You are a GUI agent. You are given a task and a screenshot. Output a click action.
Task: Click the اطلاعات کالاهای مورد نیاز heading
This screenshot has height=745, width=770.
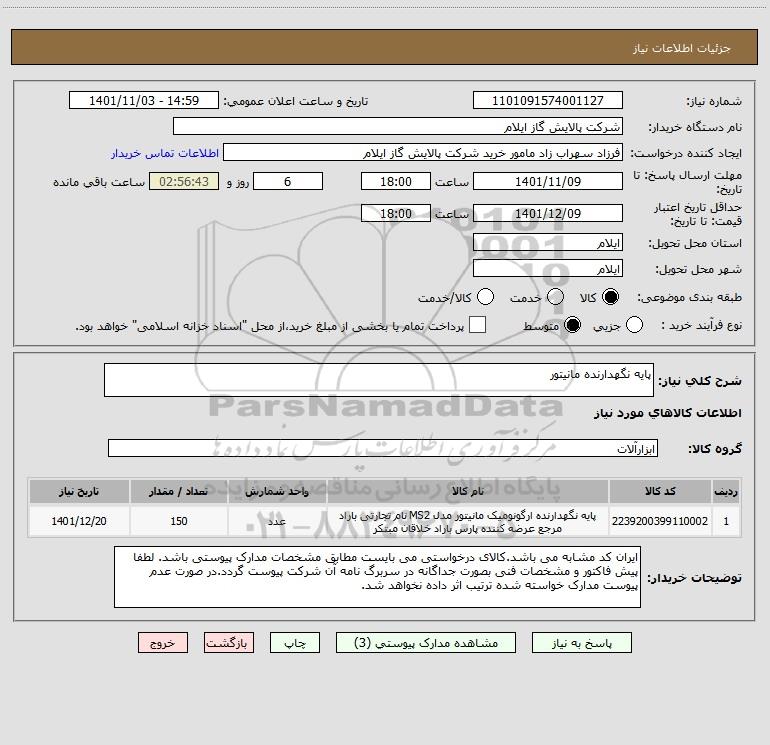click(x=667, y=413)
